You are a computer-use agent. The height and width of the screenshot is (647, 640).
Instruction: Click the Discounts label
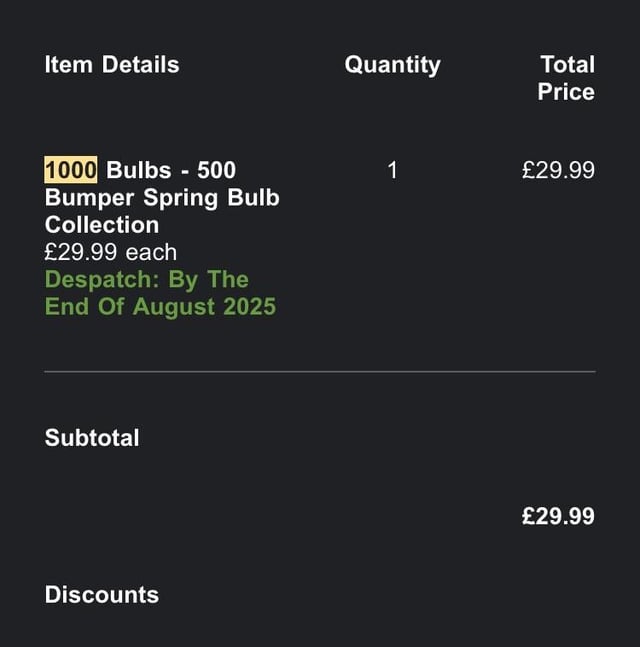[x=102, y=595]
